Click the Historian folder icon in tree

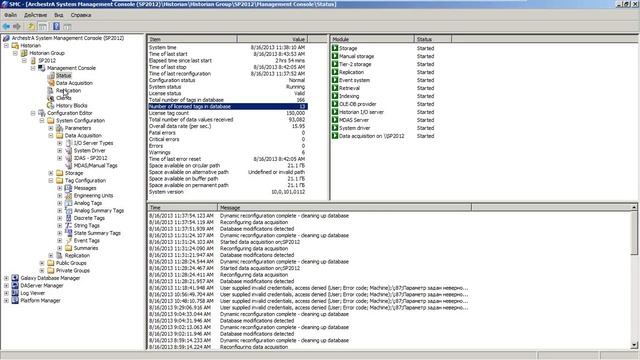(15, 45)
